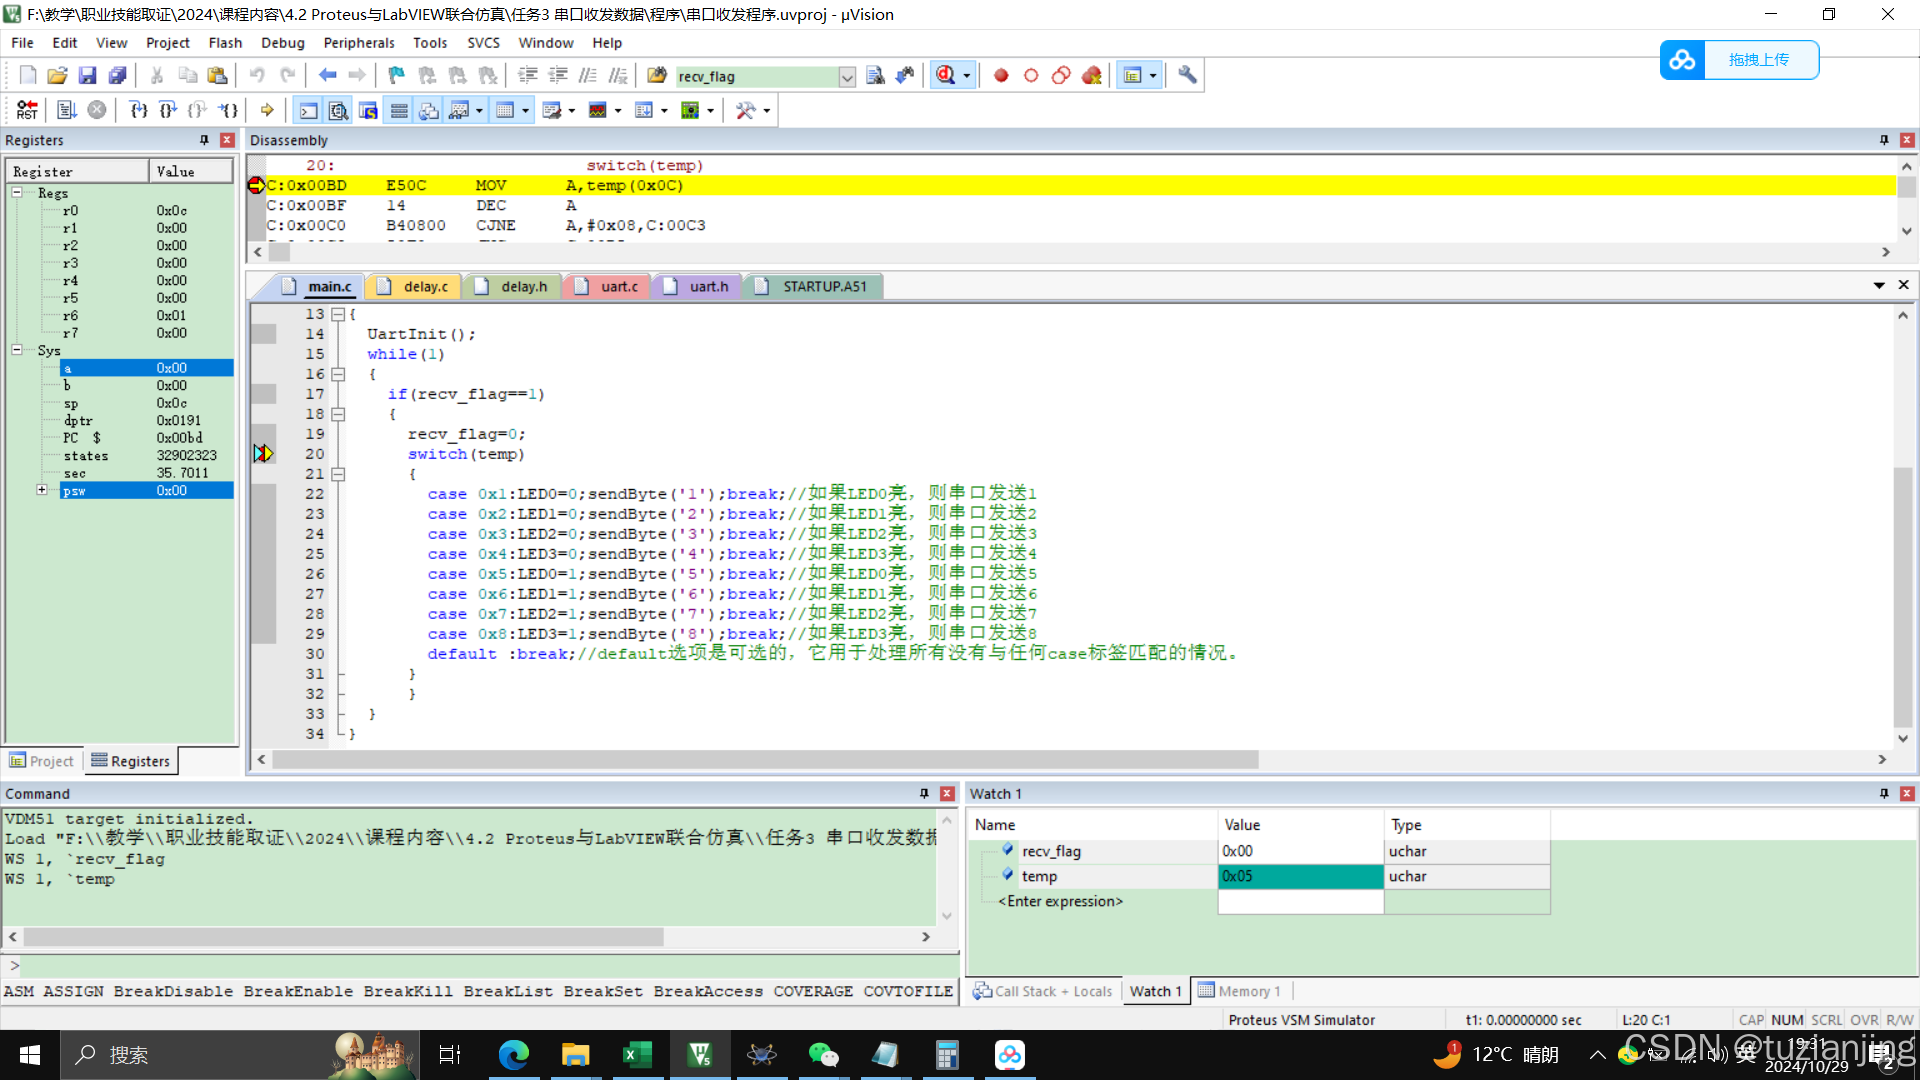
Task: Click the Run program icon
Action: 66,110
